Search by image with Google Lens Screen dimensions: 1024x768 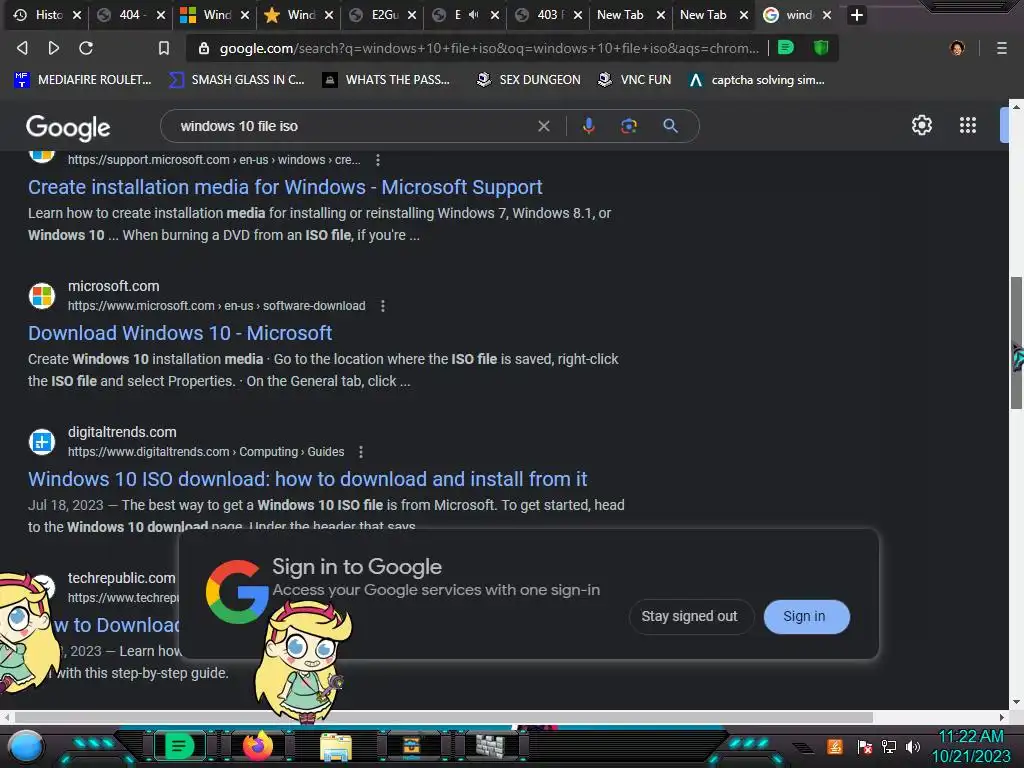[628, 126]
